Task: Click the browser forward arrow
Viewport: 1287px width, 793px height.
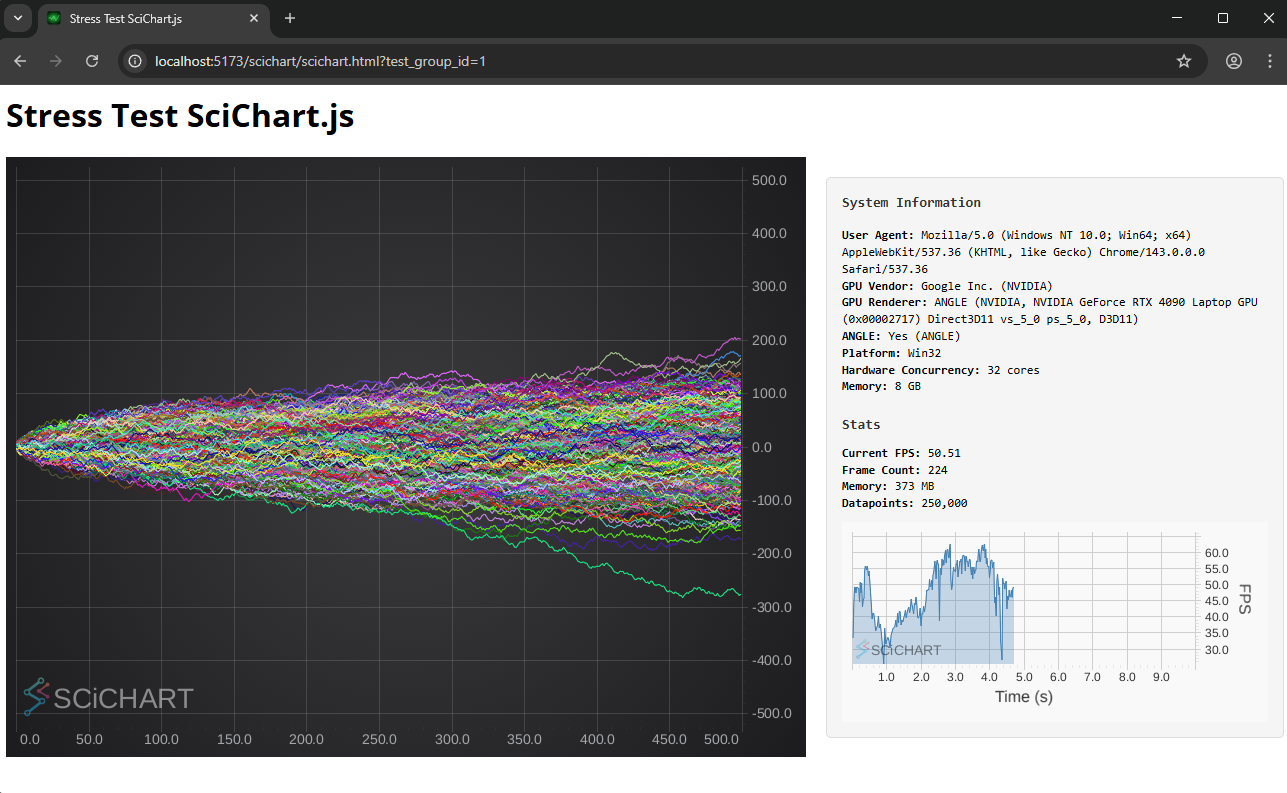Action: 56,61
